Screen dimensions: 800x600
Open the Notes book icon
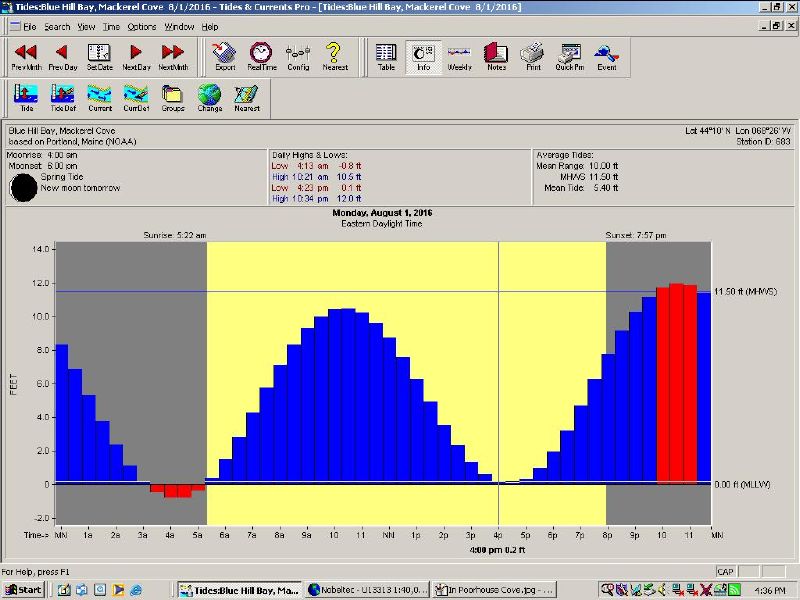pos(496,56)
